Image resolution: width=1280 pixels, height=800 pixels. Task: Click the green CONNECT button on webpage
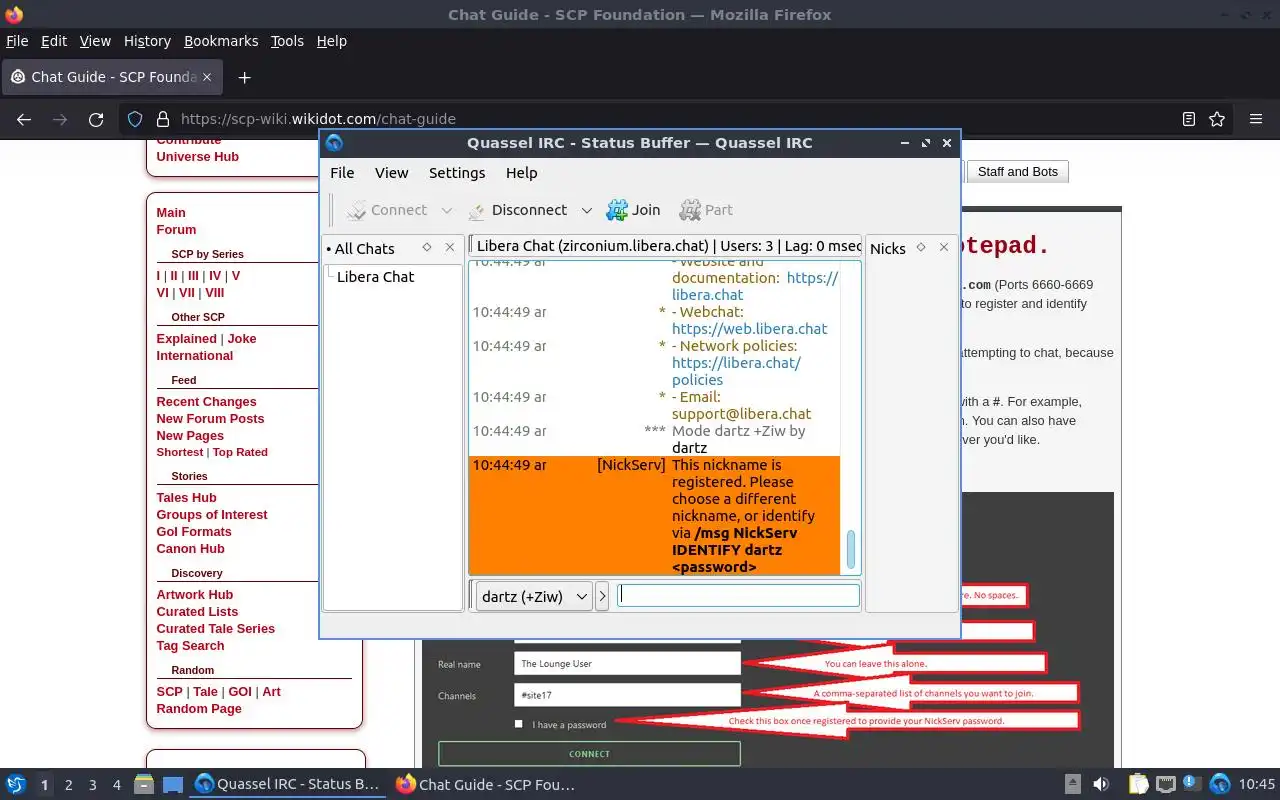click(589, 753)
